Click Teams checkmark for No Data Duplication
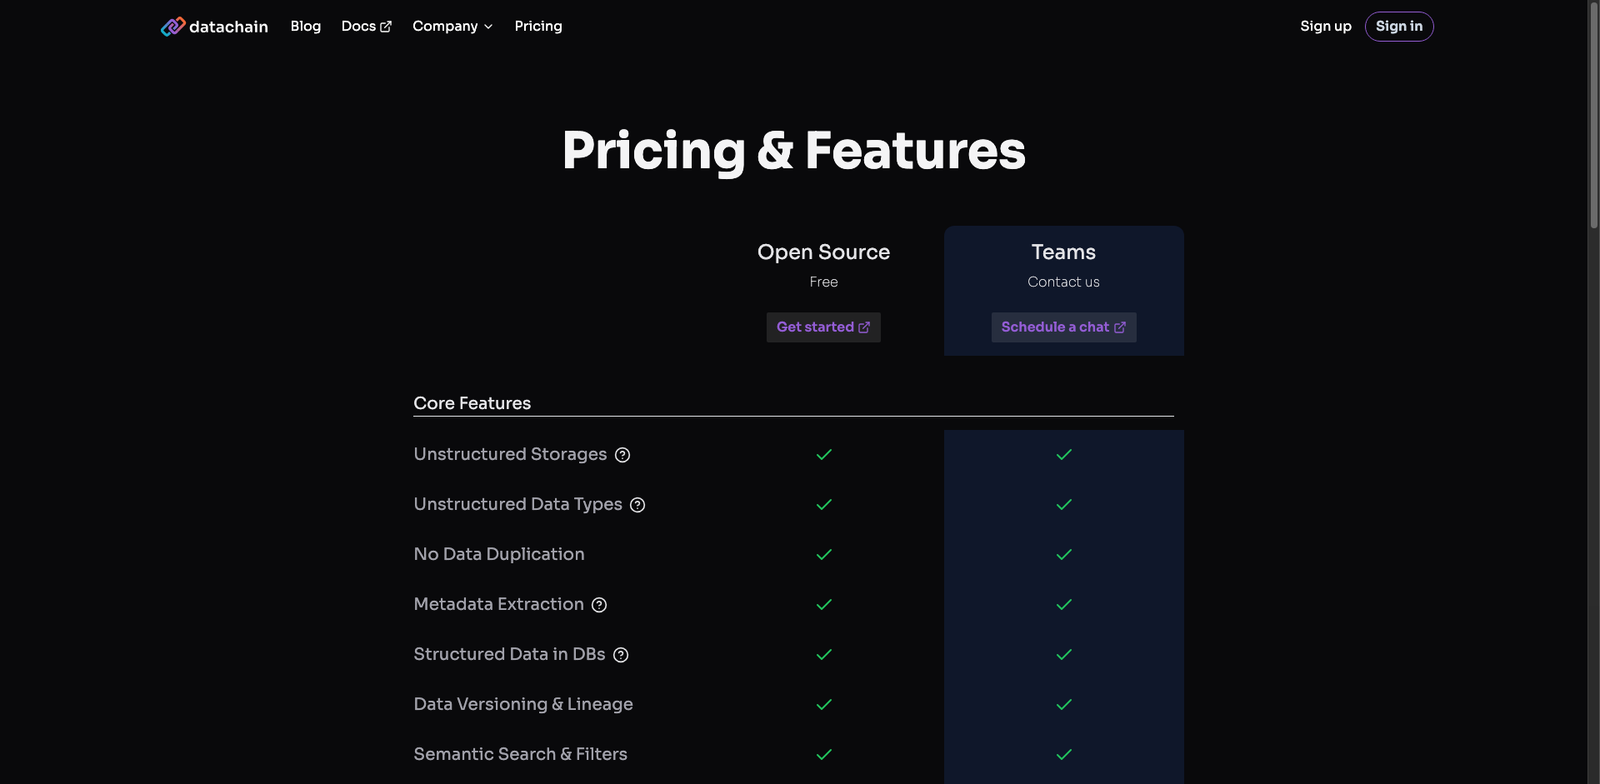 [1064, 554]
